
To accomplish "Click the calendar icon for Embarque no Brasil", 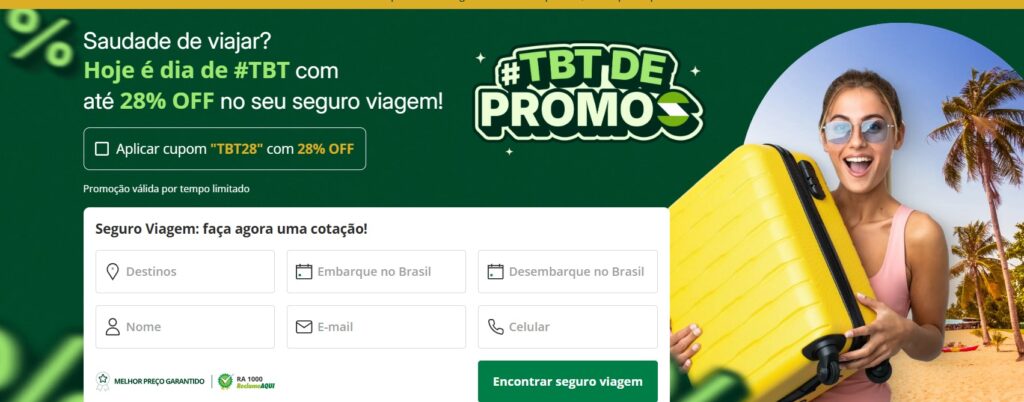I will [x=304, y=271].
